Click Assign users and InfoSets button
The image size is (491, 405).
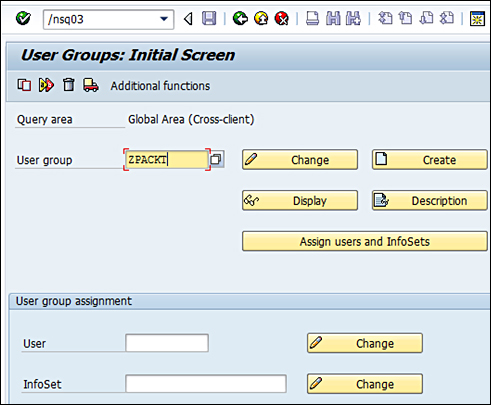click(365, 241)
